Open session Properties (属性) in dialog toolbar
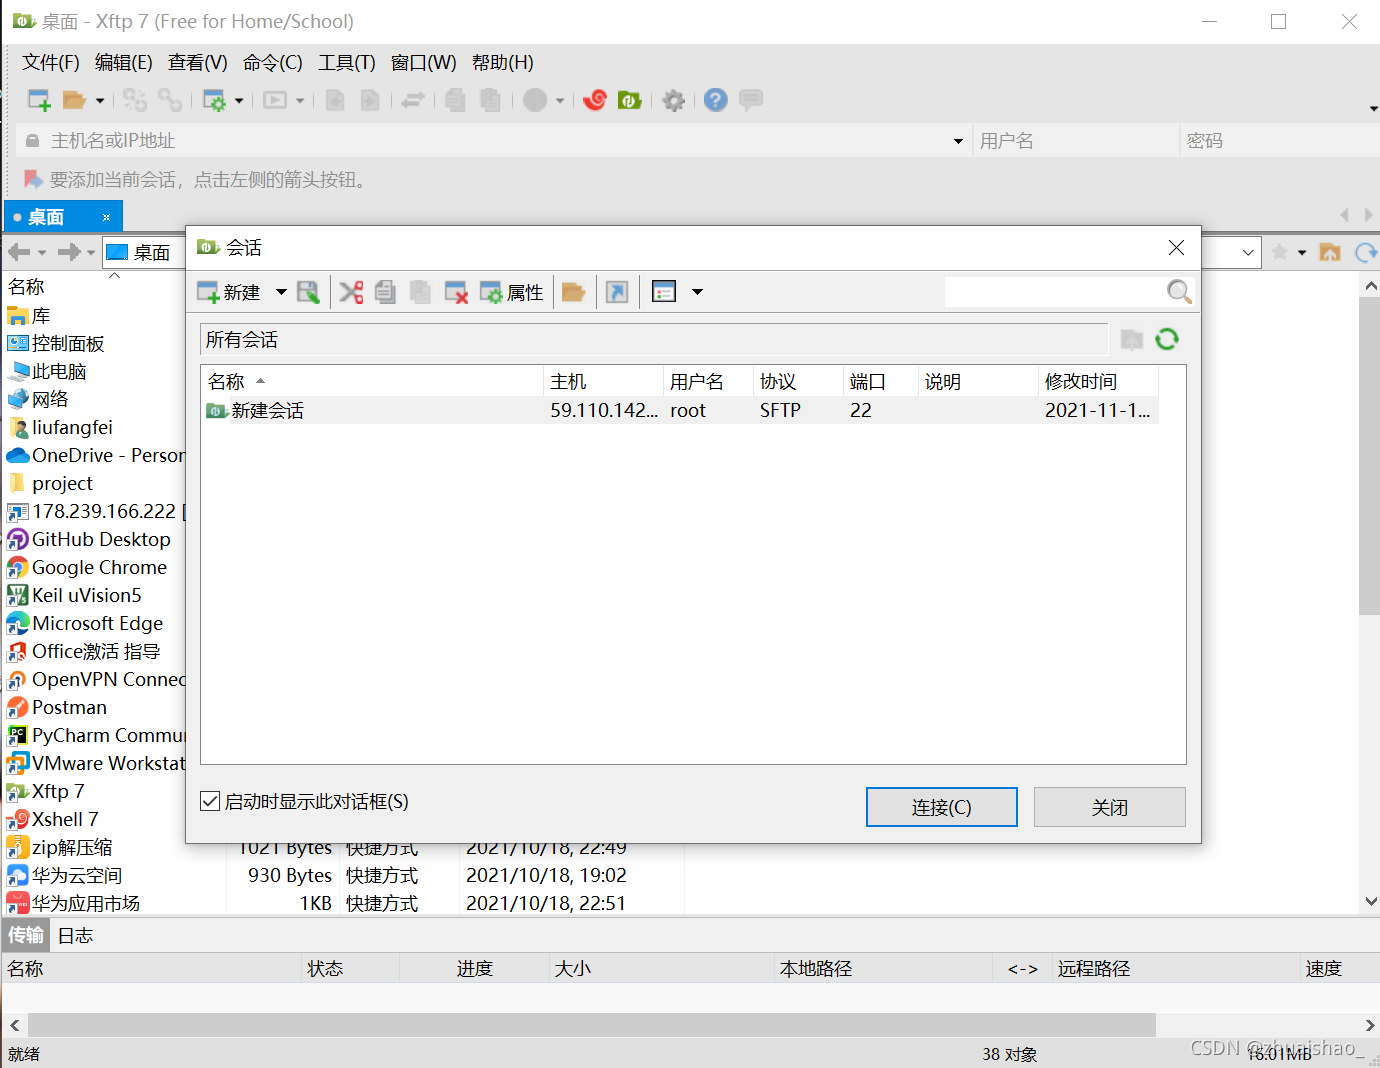This screenshot has height=1068, width=1380. pos(511,292)
